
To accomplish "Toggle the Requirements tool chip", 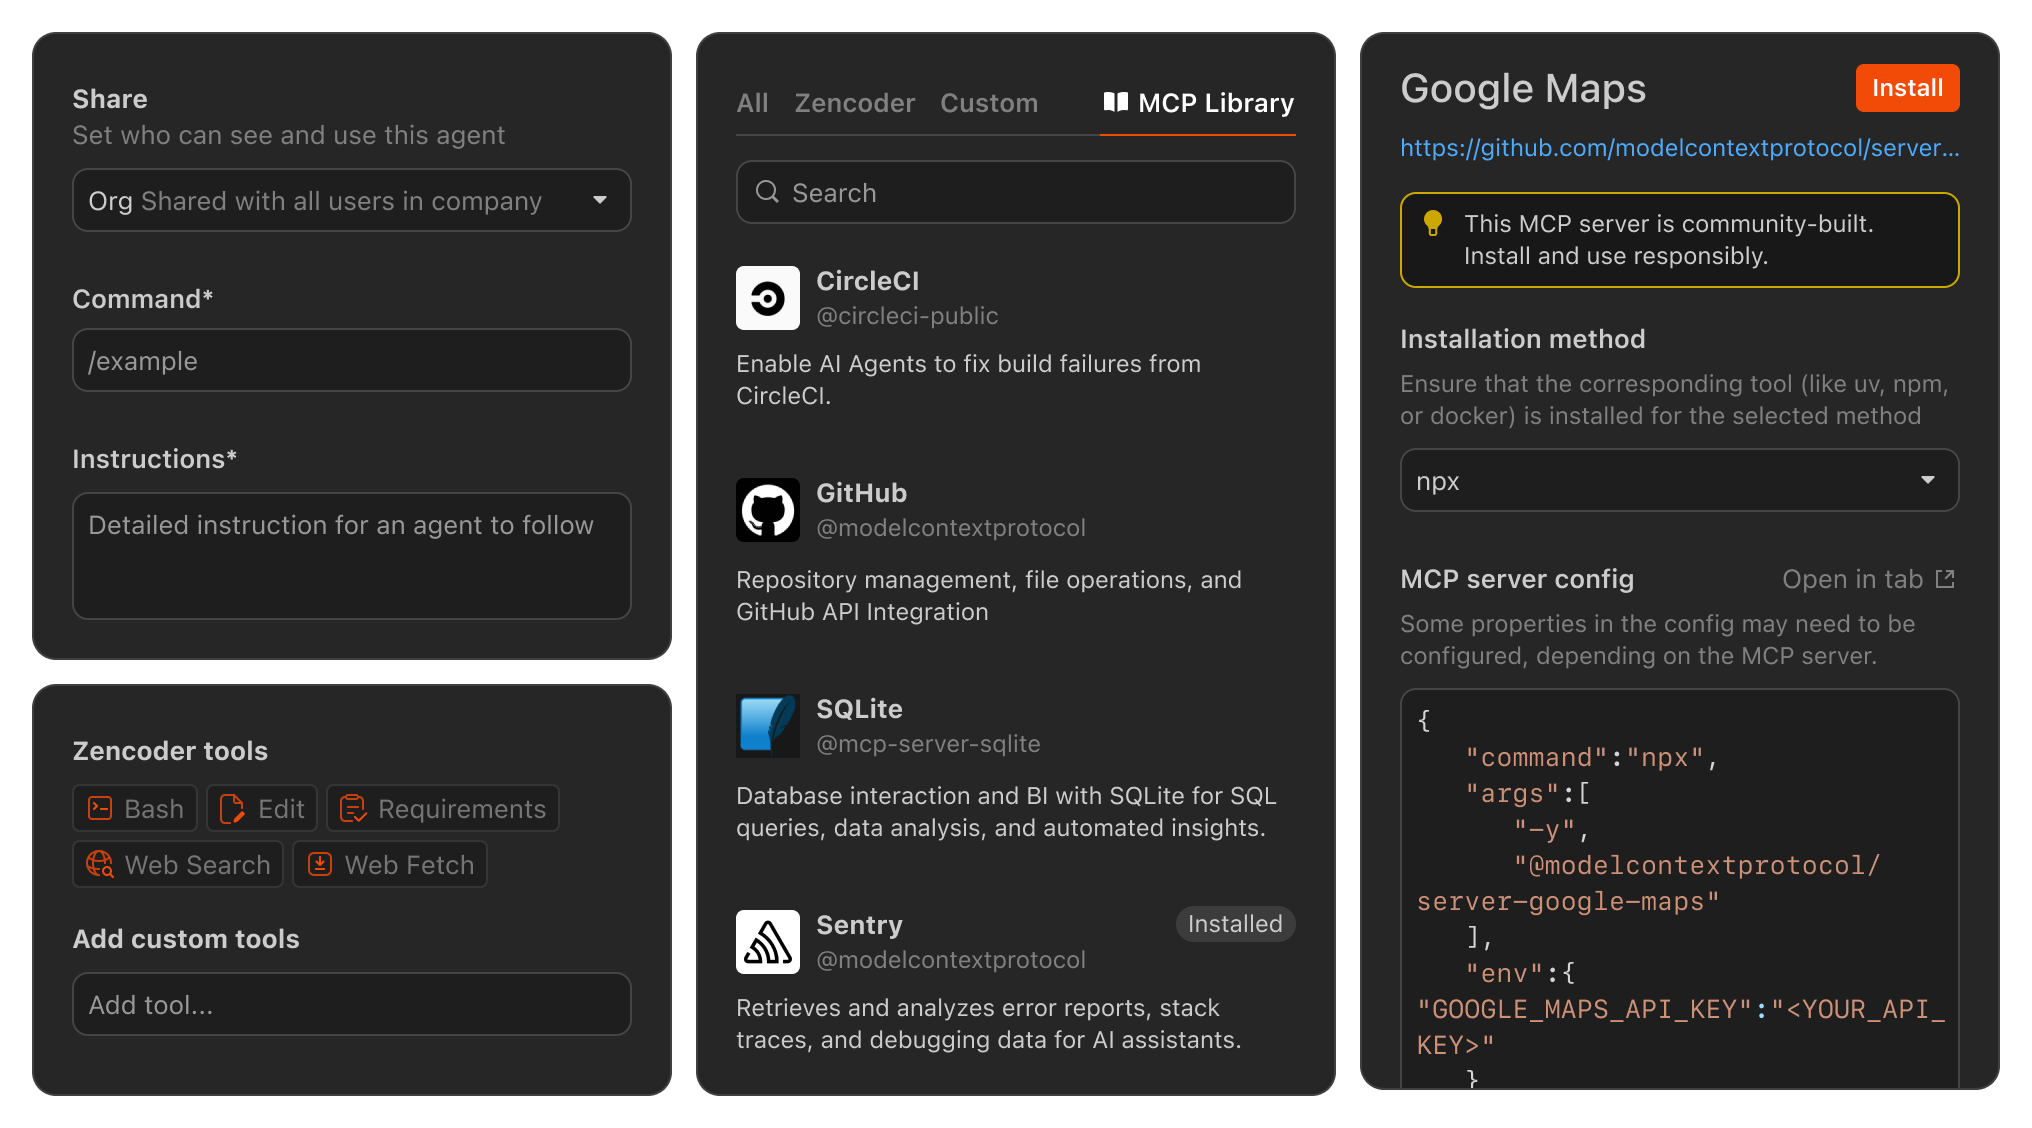I will pos(442,808).
